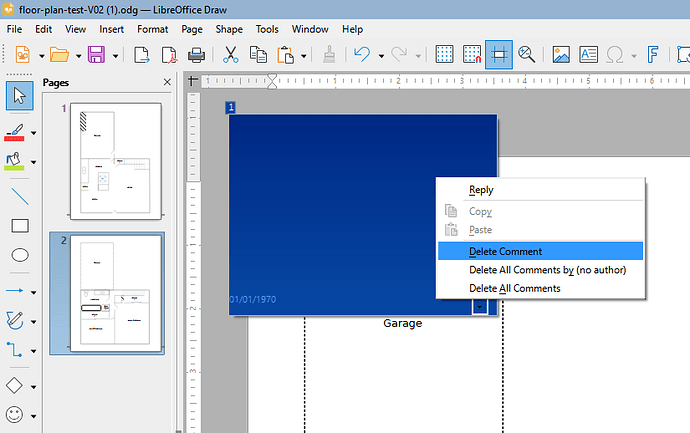Image resolution: width=690 pixels, height=433 pixels.
Task: Open the Paste dropdown arrow
Action: coord(304,56)
